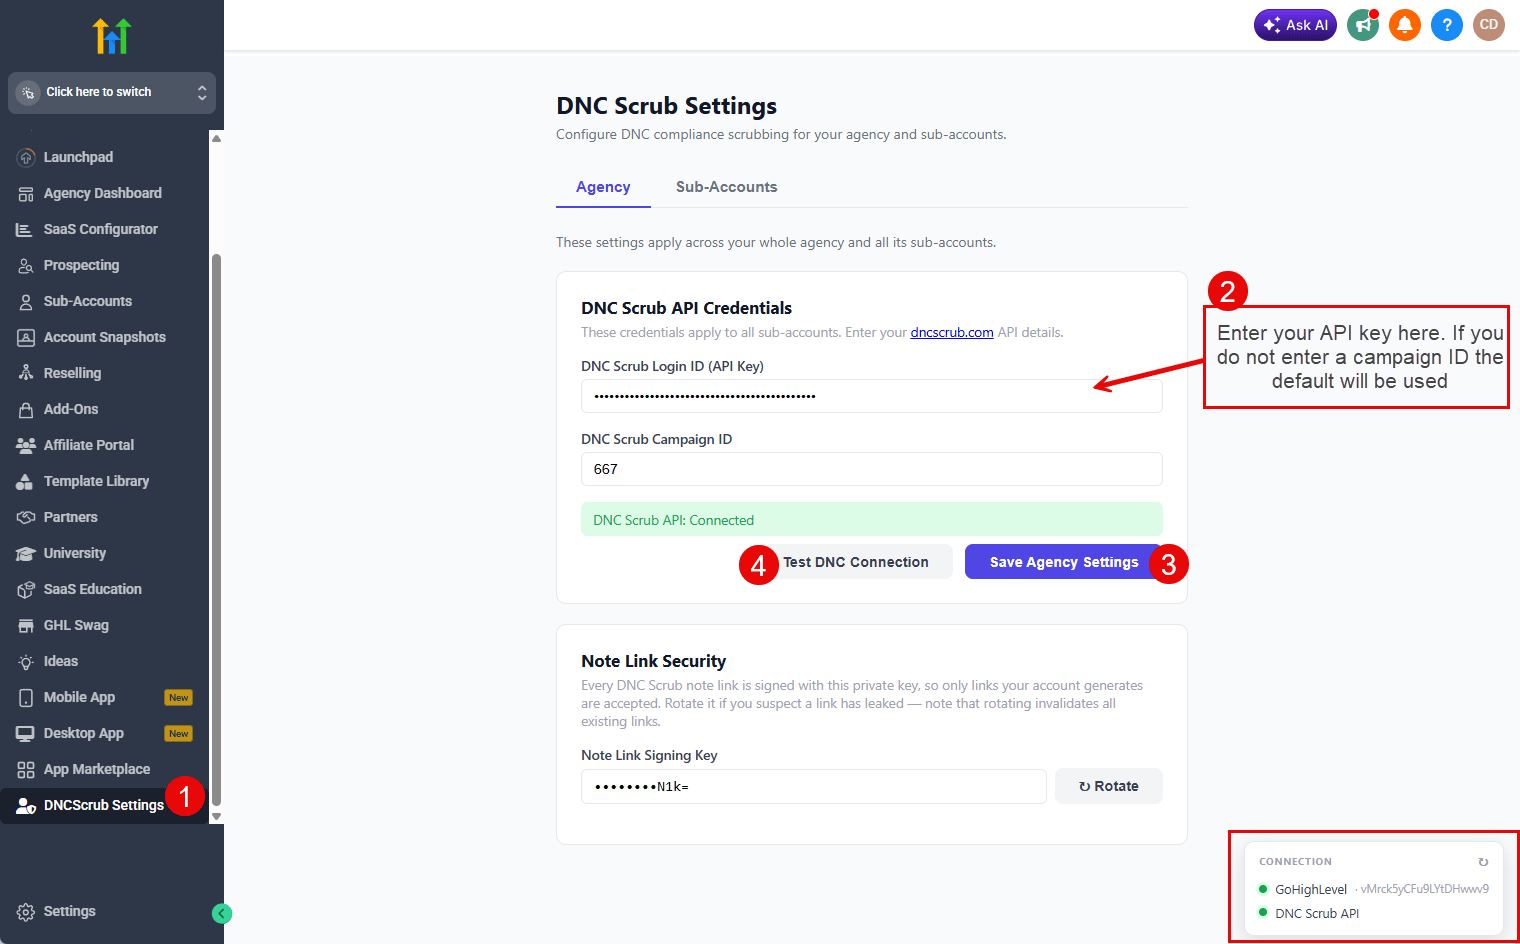This screenshot has width=1520, height=944.
Task: Click the Affiliate Portal icon
Action: [26, 445]
